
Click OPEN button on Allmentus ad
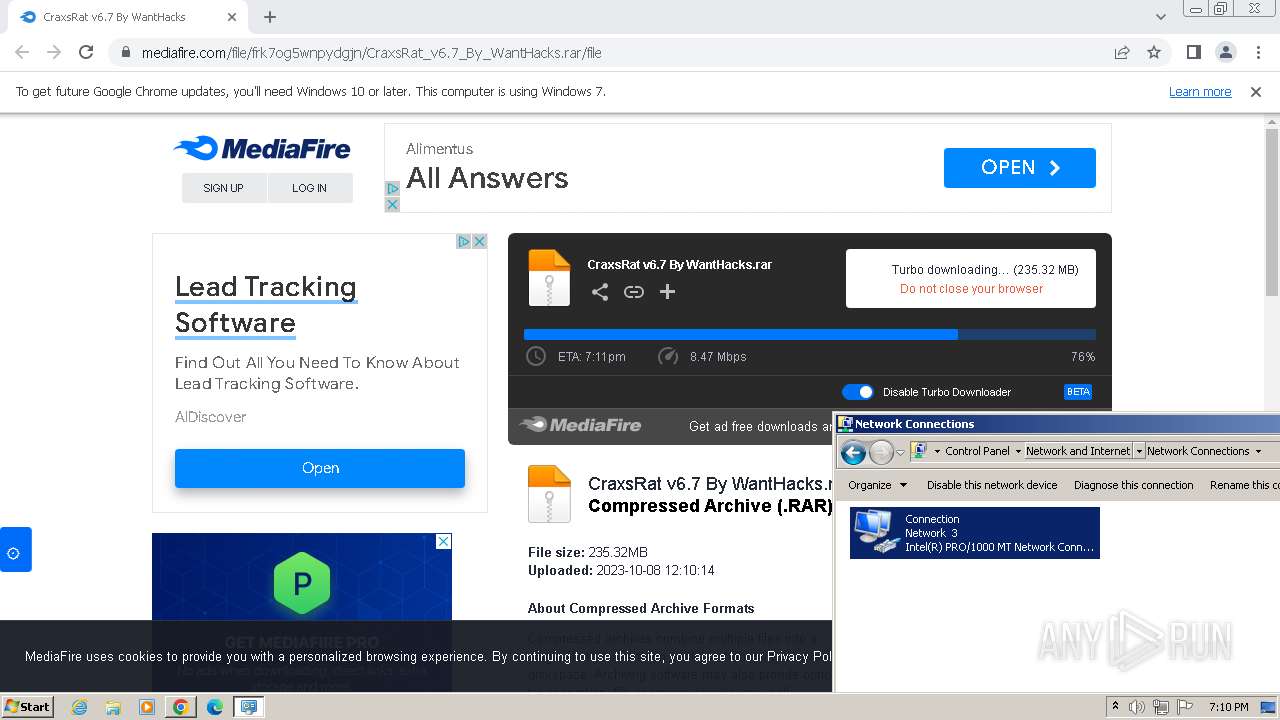(x=1020, y=168)
